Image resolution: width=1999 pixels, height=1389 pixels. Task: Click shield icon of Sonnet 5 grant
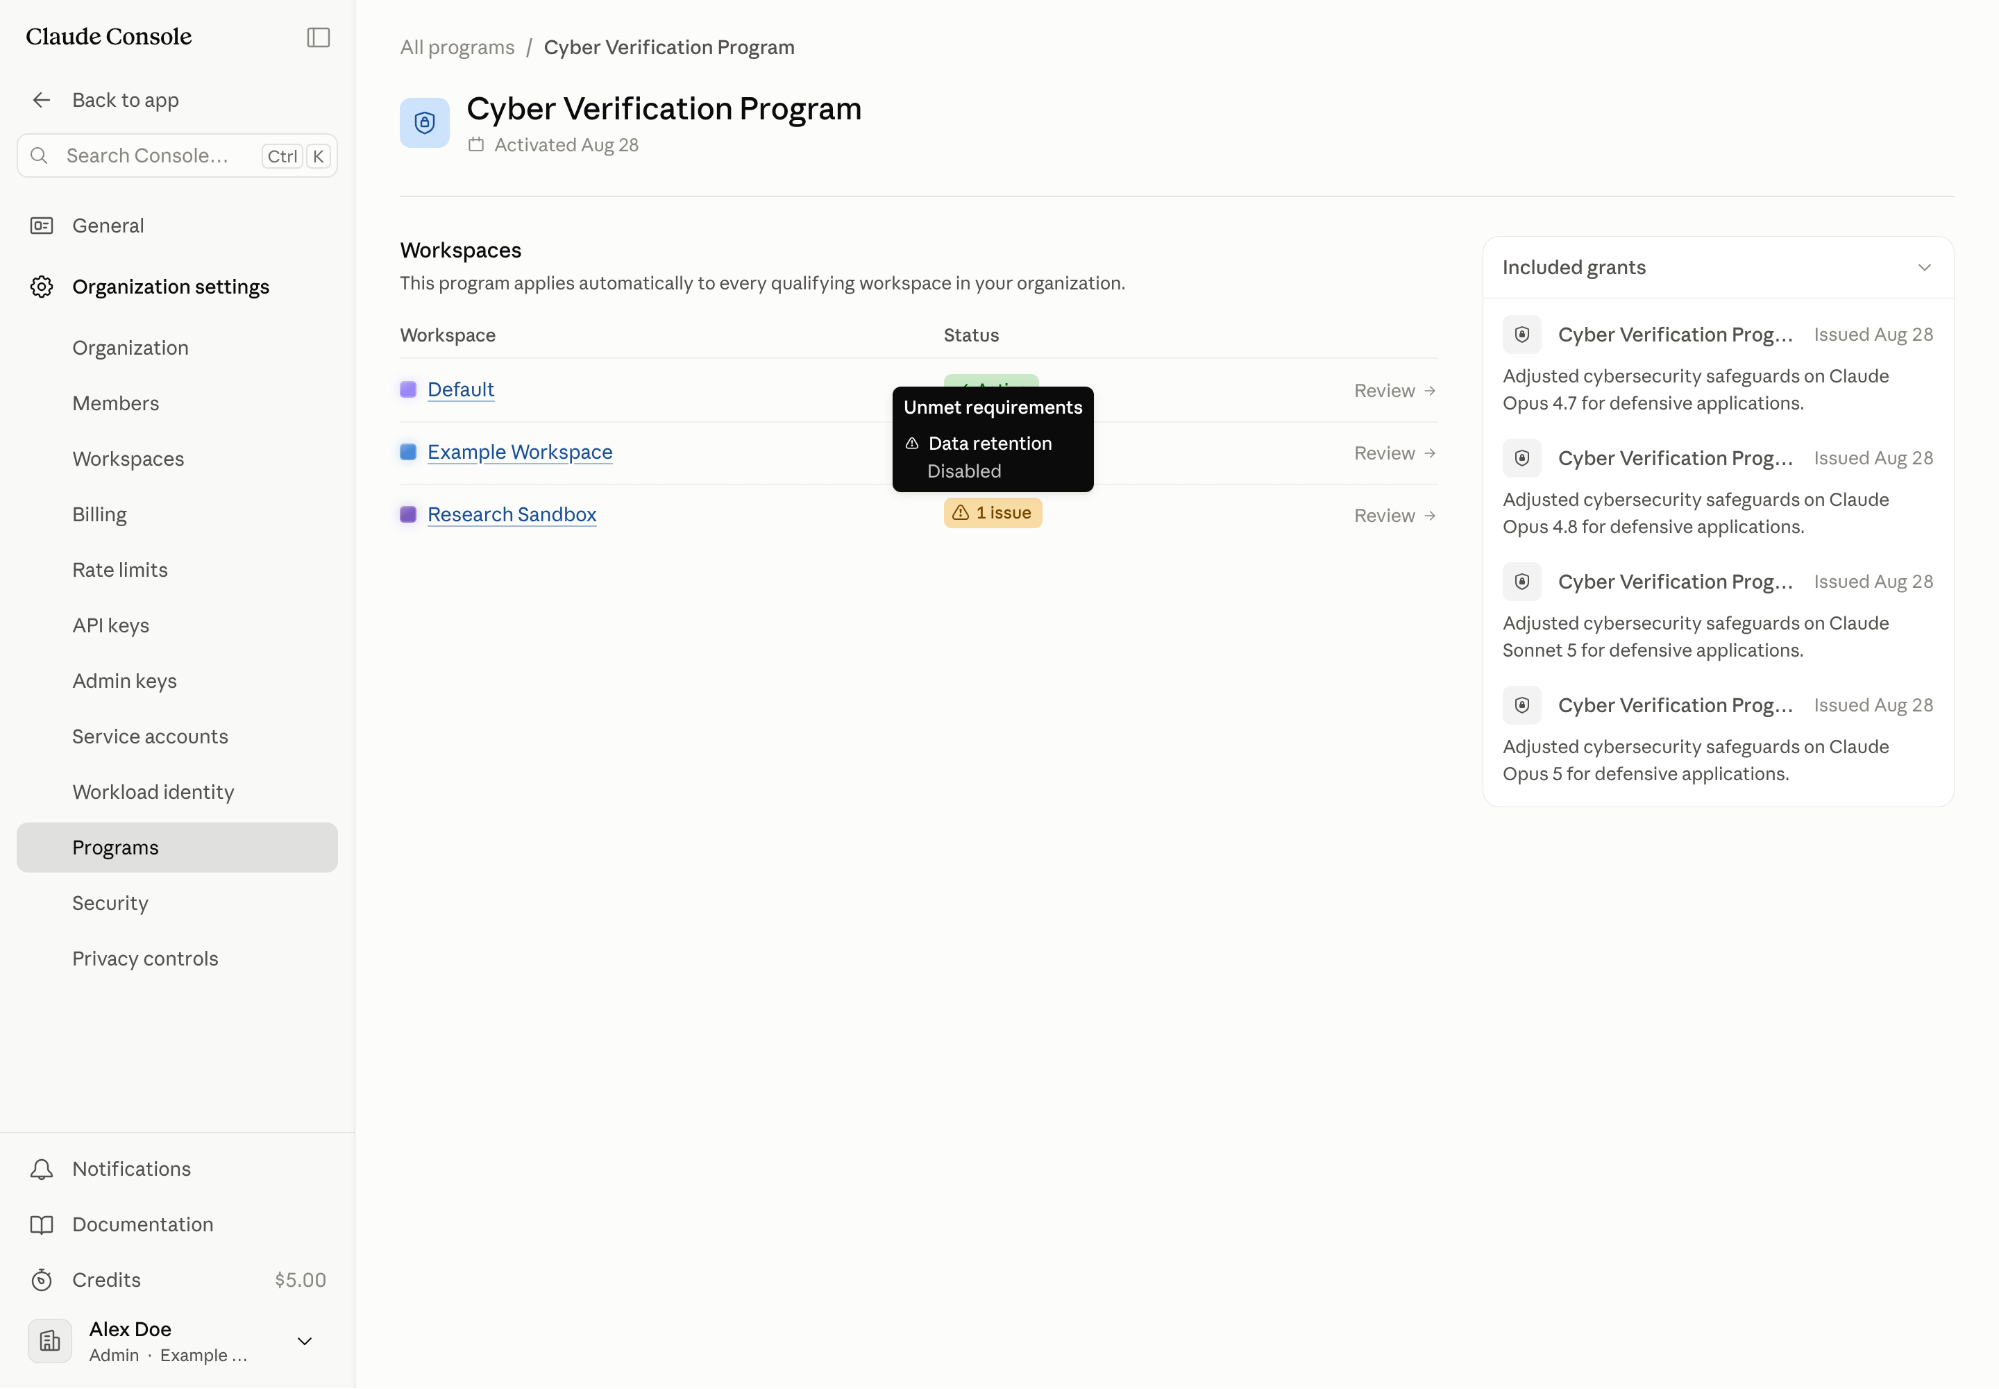click(x=1522, y=582)
